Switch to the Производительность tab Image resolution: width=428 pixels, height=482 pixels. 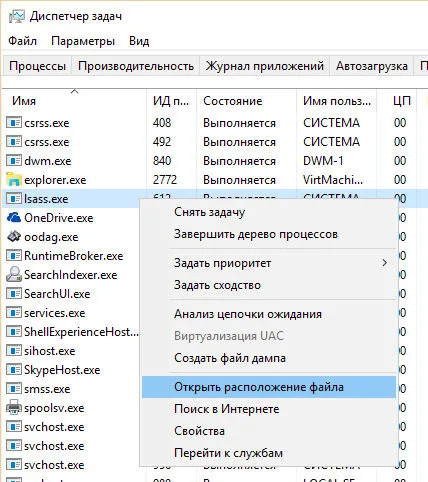pyautogui.click(x=136, y=66)
